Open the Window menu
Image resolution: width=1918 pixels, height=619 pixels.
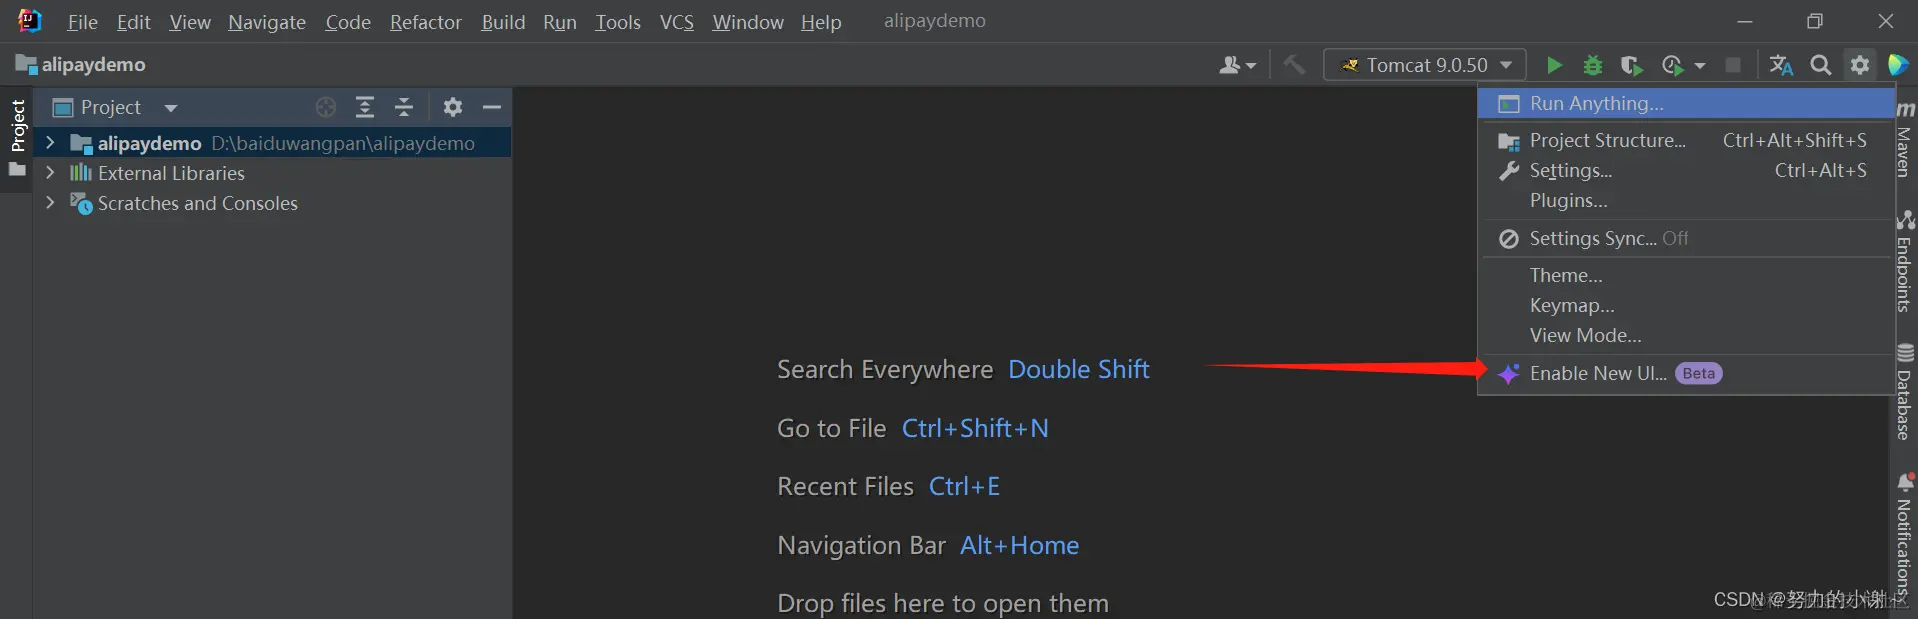[x=748, y=22]
